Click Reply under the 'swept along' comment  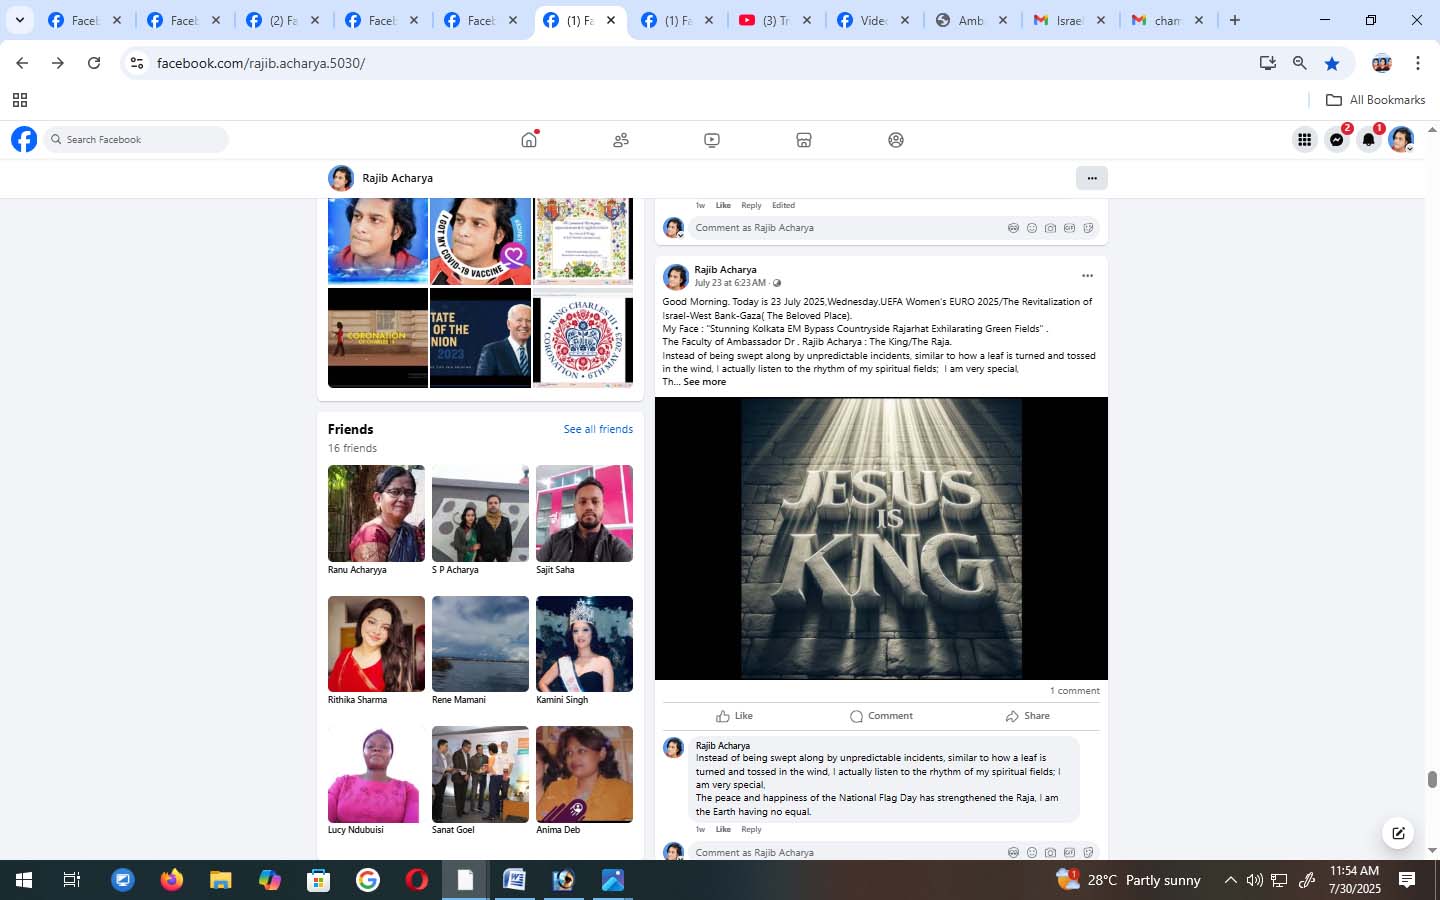pyautogui.click(x=751, y=829)
